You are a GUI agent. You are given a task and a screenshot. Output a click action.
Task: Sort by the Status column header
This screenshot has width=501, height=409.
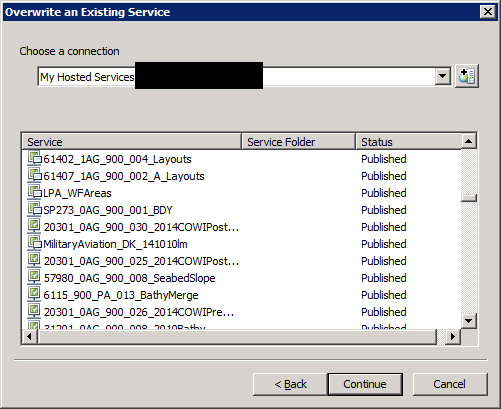(x=409, y=142)
